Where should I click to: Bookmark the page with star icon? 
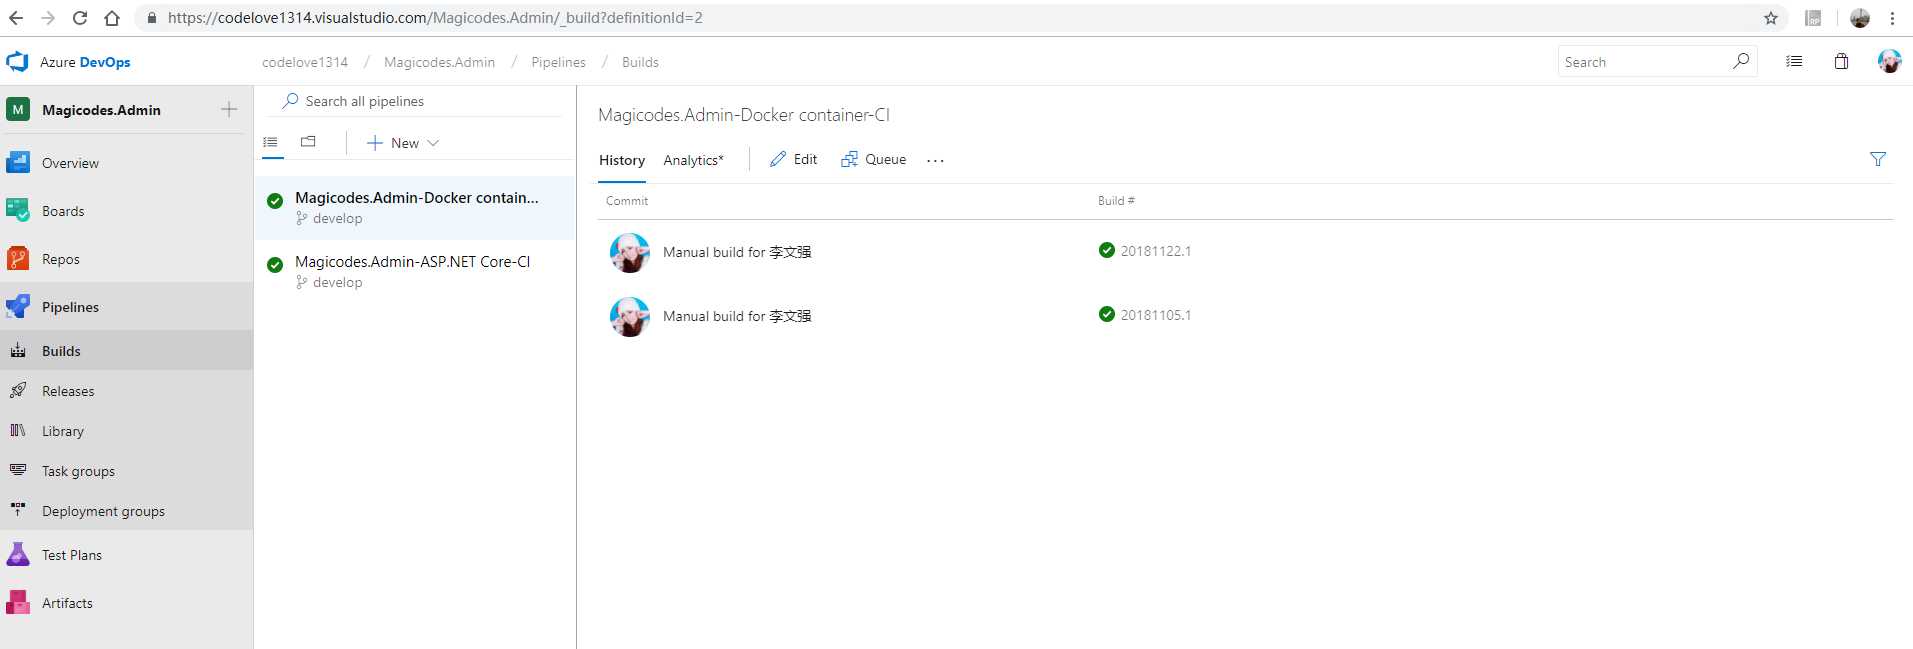[x=1771, y=18]
